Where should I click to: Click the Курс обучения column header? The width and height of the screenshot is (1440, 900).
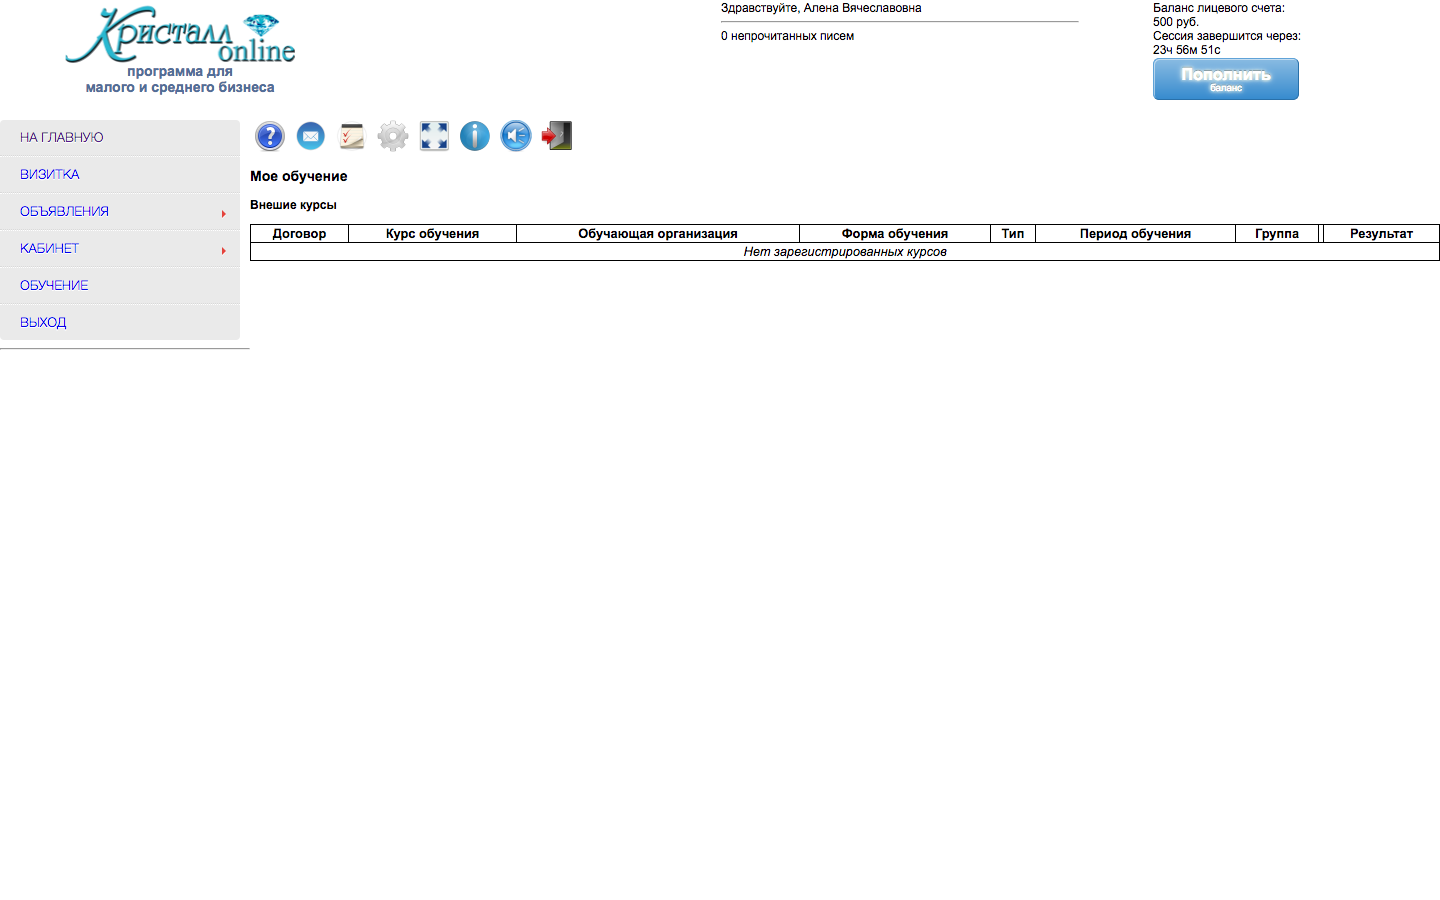(432, 234)
